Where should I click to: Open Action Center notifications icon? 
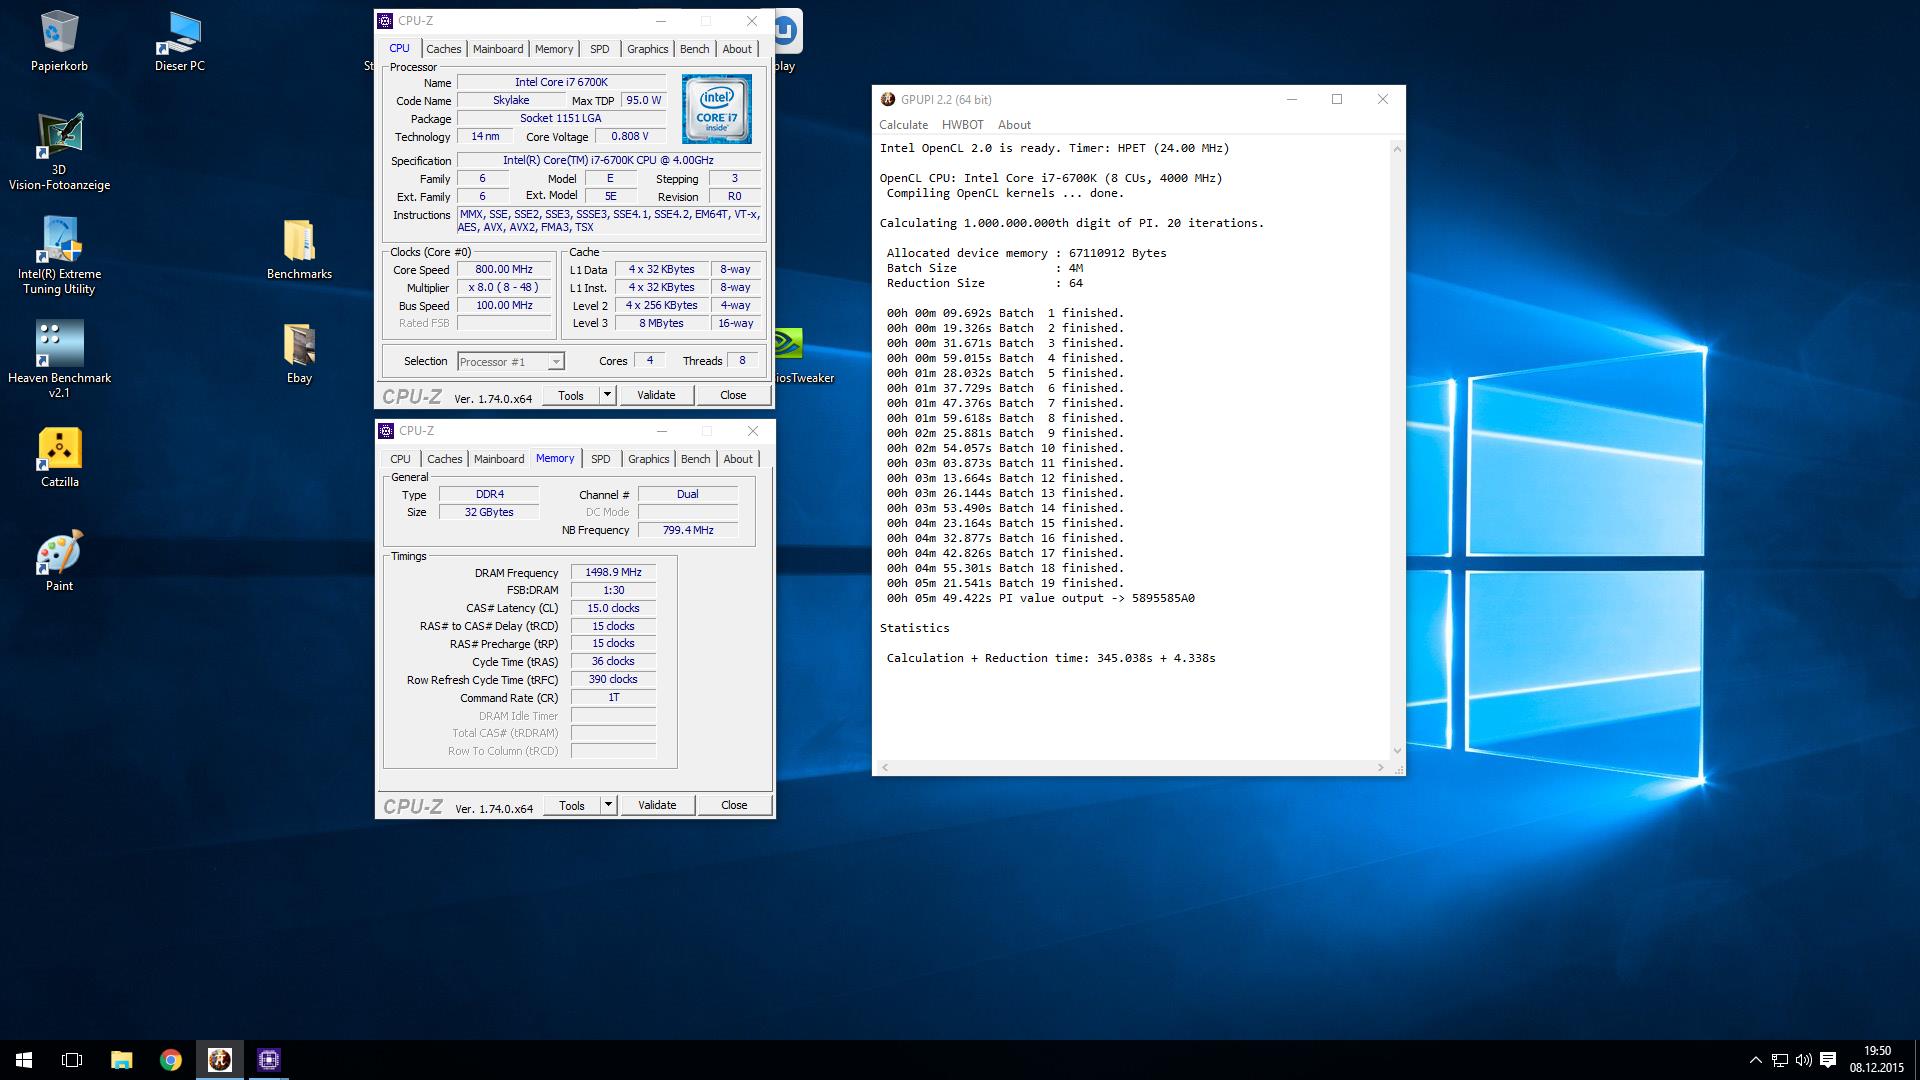coord(1828,1060)
